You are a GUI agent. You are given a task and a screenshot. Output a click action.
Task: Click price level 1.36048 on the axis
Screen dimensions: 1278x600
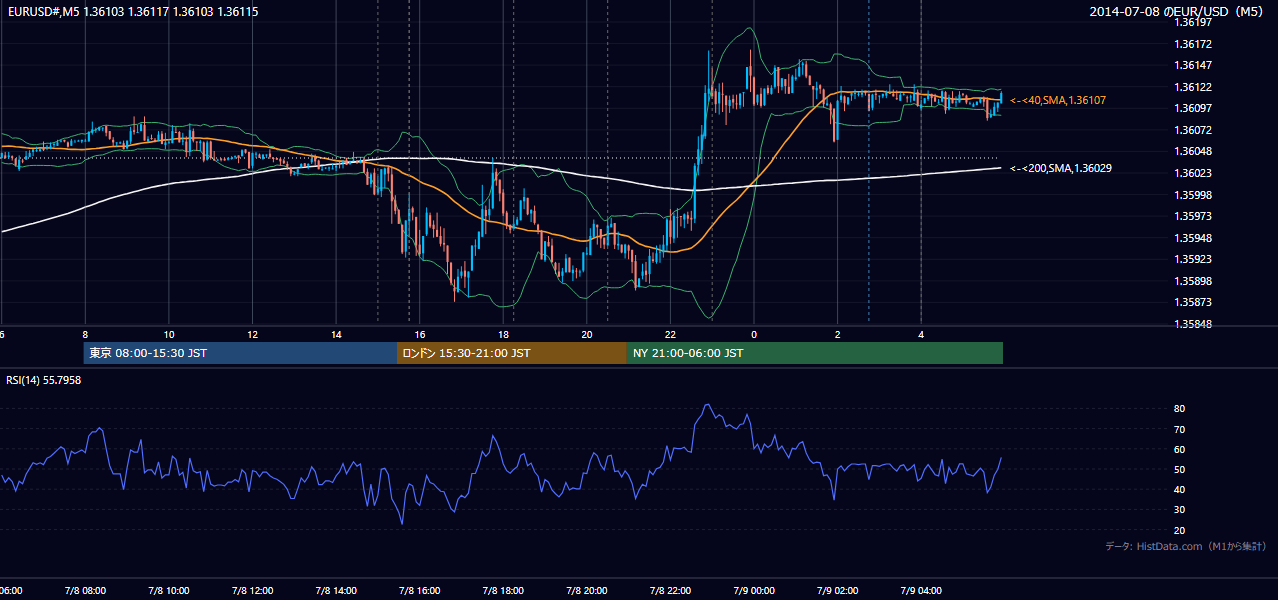point(1193,151)
